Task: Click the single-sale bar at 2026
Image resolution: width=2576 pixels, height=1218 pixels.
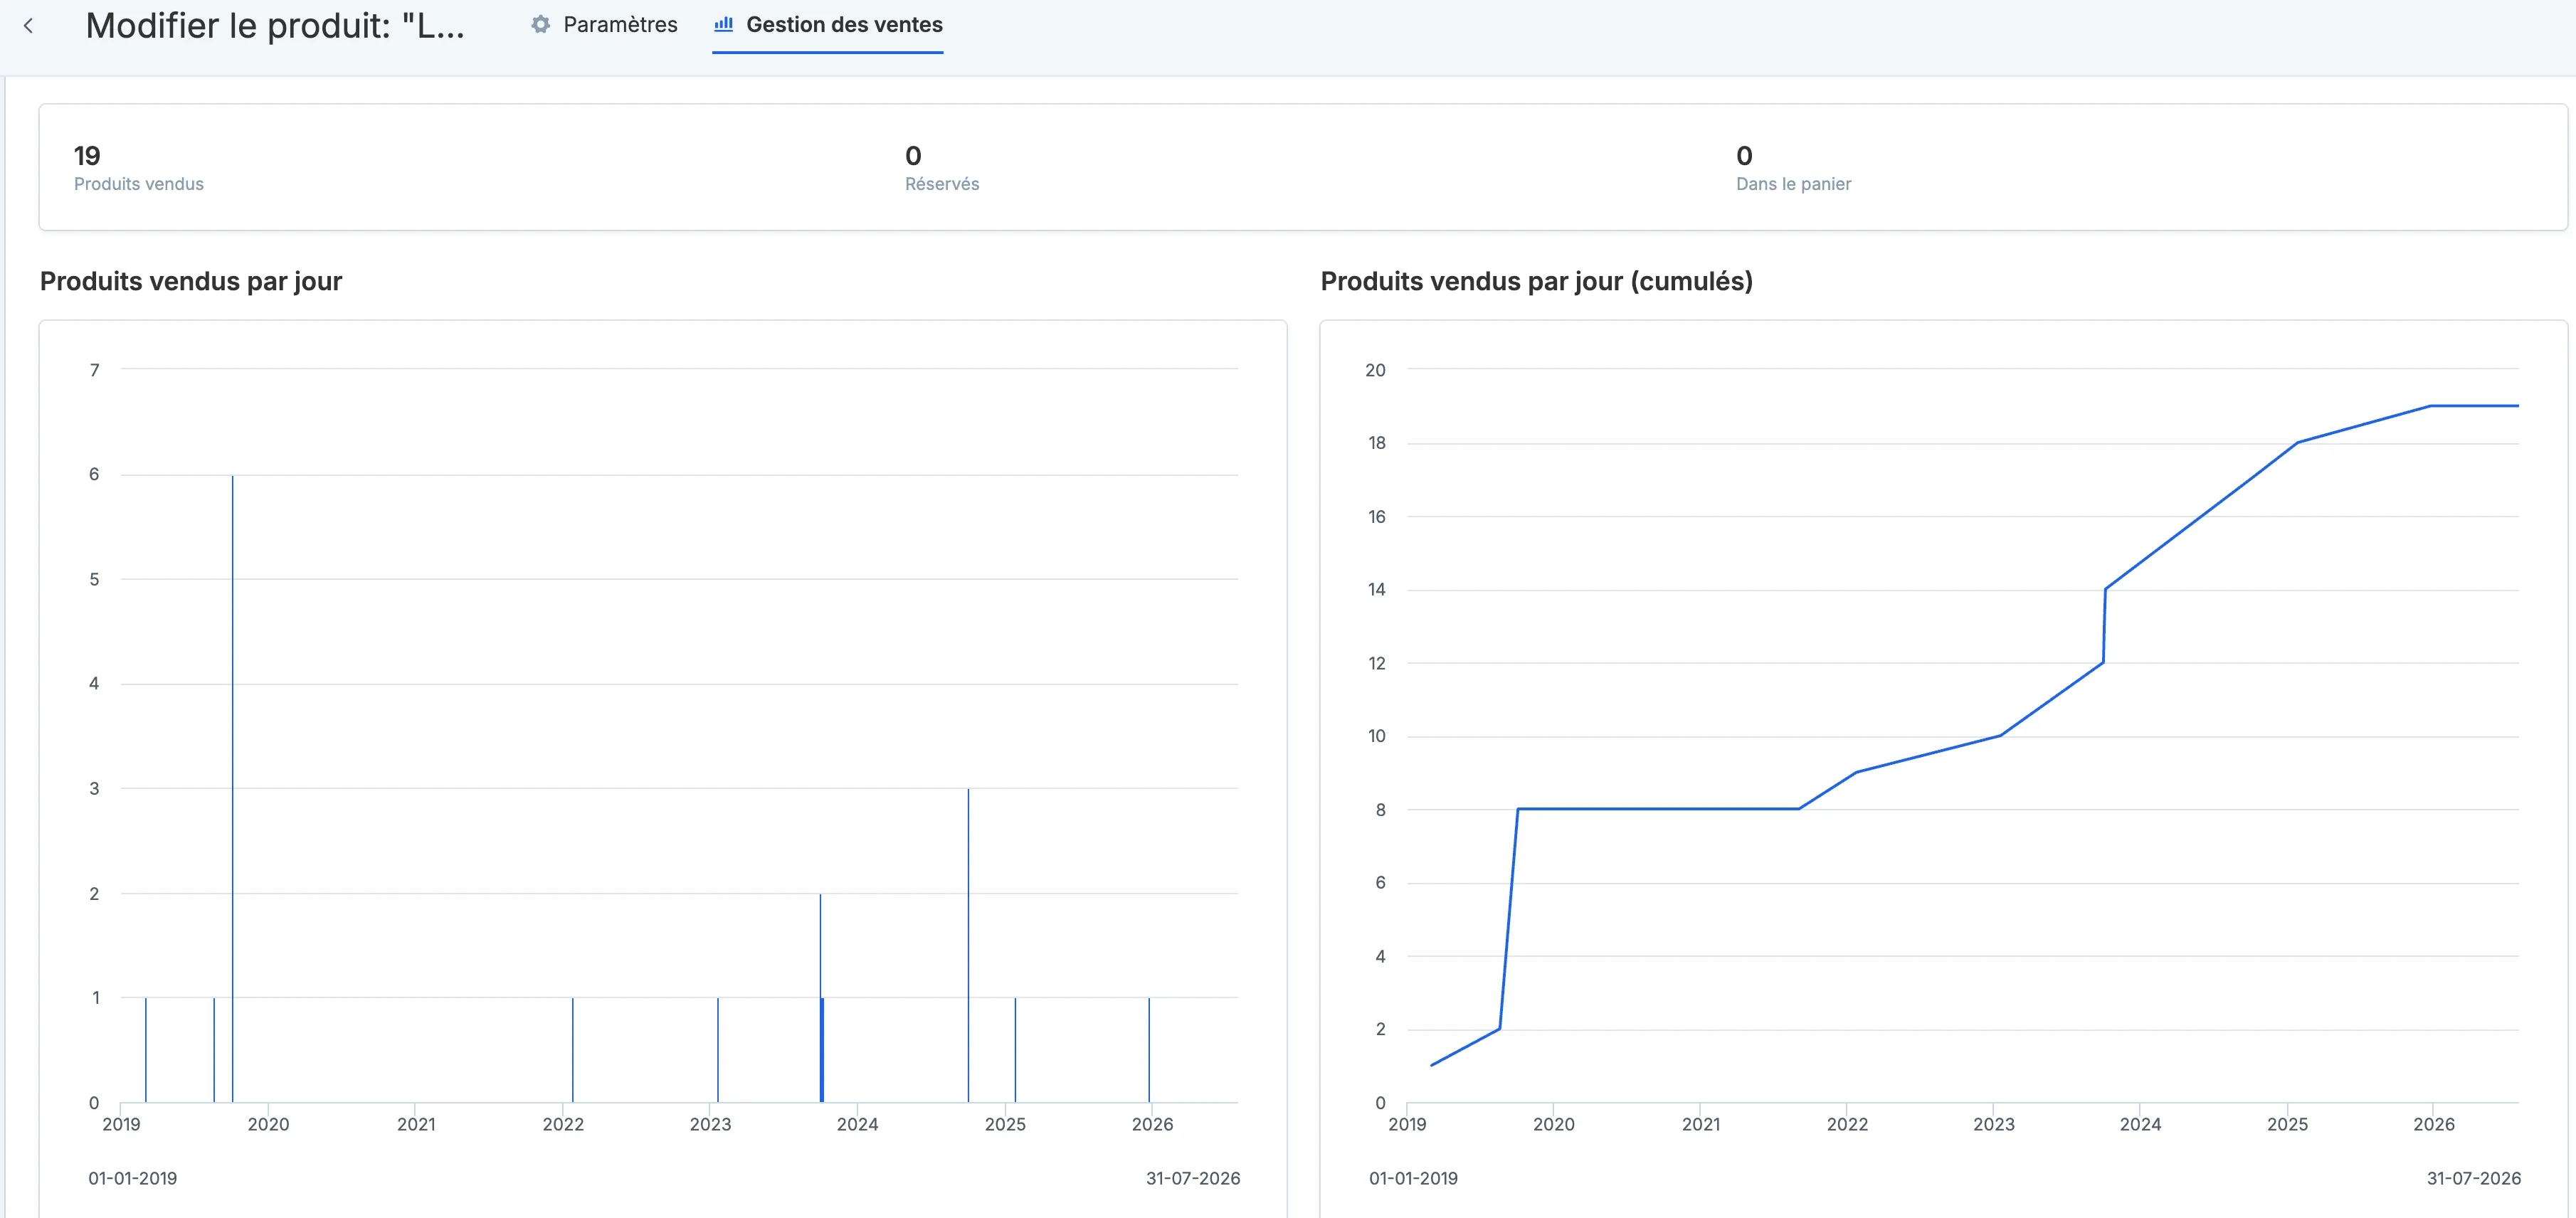Action: tap(1149, 1050)
